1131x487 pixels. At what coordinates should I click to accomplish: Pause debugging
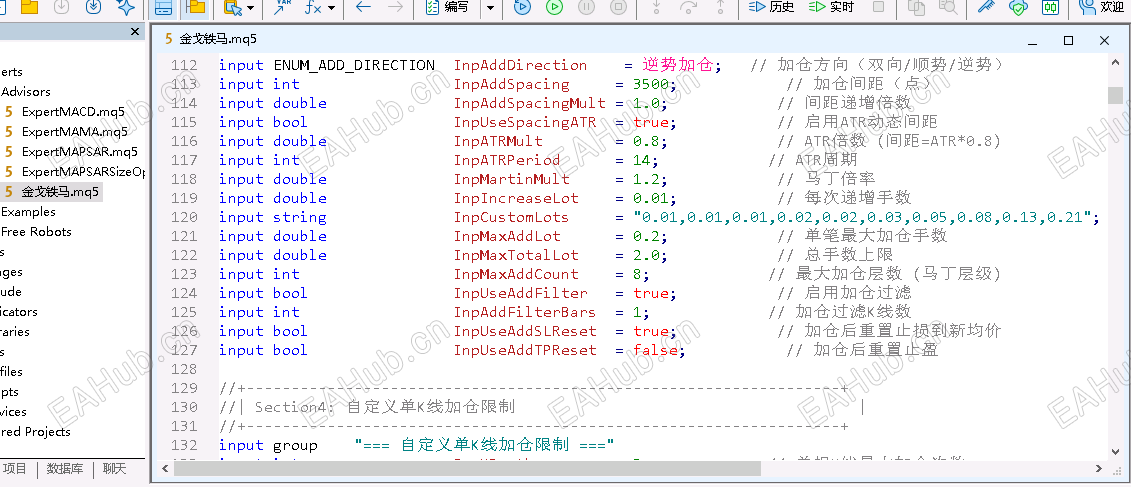pos(586,7)
